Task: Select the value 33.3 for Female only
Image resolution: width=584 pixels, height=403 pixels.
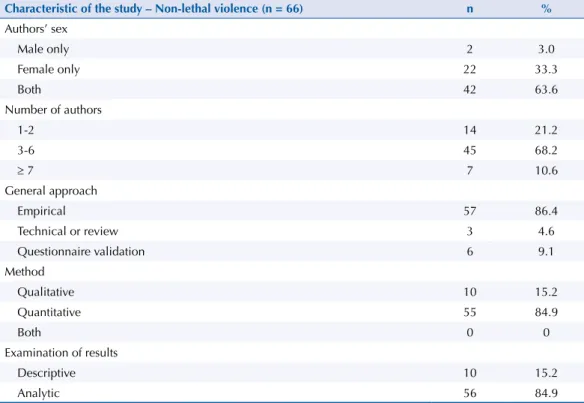Action: (x=546, y=69)
